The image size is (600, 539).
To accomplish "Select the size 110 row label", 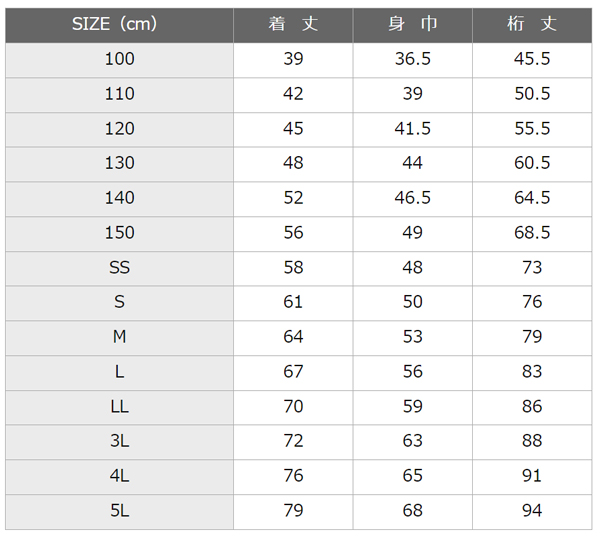I will pos(119,94).
